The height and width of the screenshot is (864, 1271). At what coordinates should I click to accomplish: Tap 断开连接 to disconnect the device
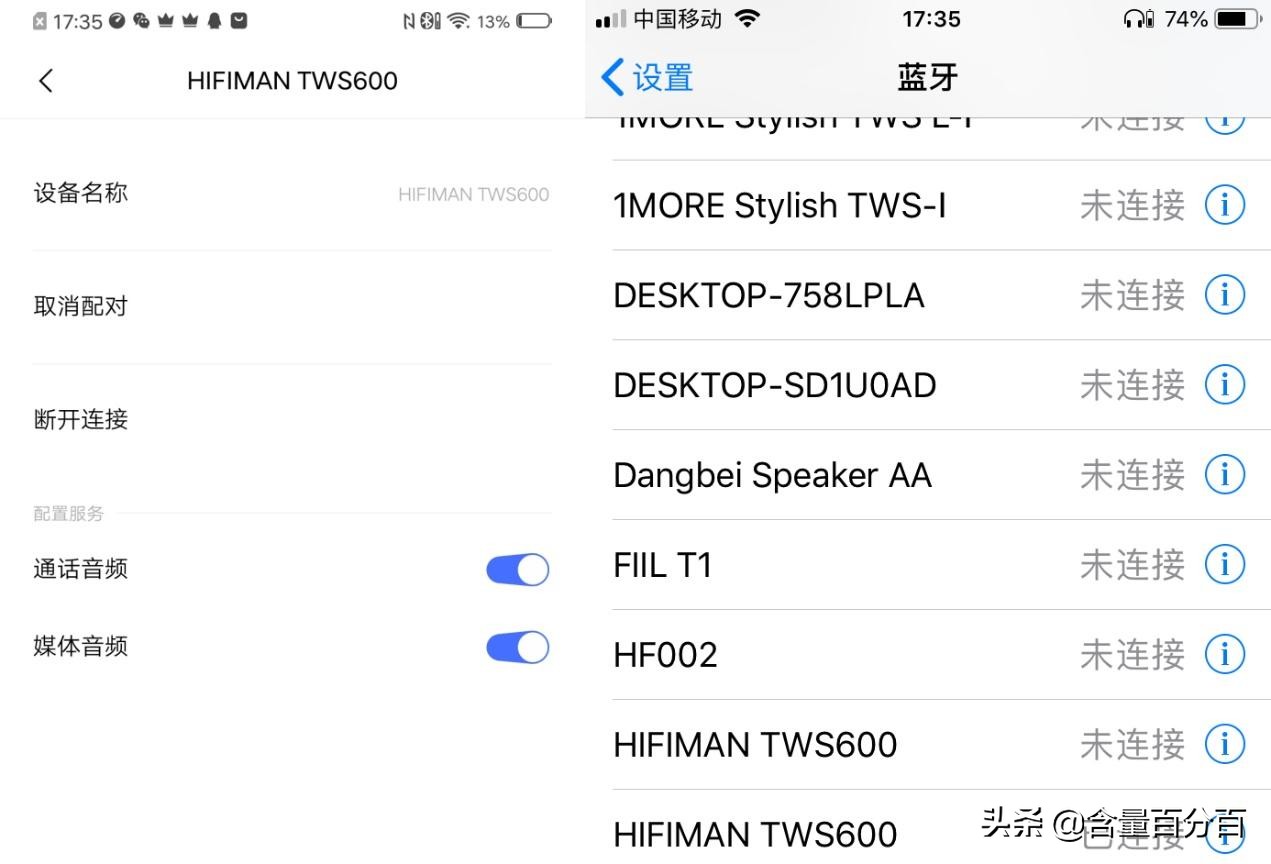click(81, 420)
